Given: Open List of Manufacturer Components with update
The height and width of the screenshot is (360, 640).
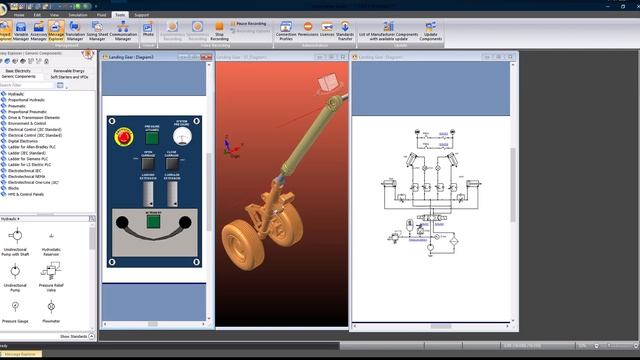Looking at the screenshot, I should 389,31.
